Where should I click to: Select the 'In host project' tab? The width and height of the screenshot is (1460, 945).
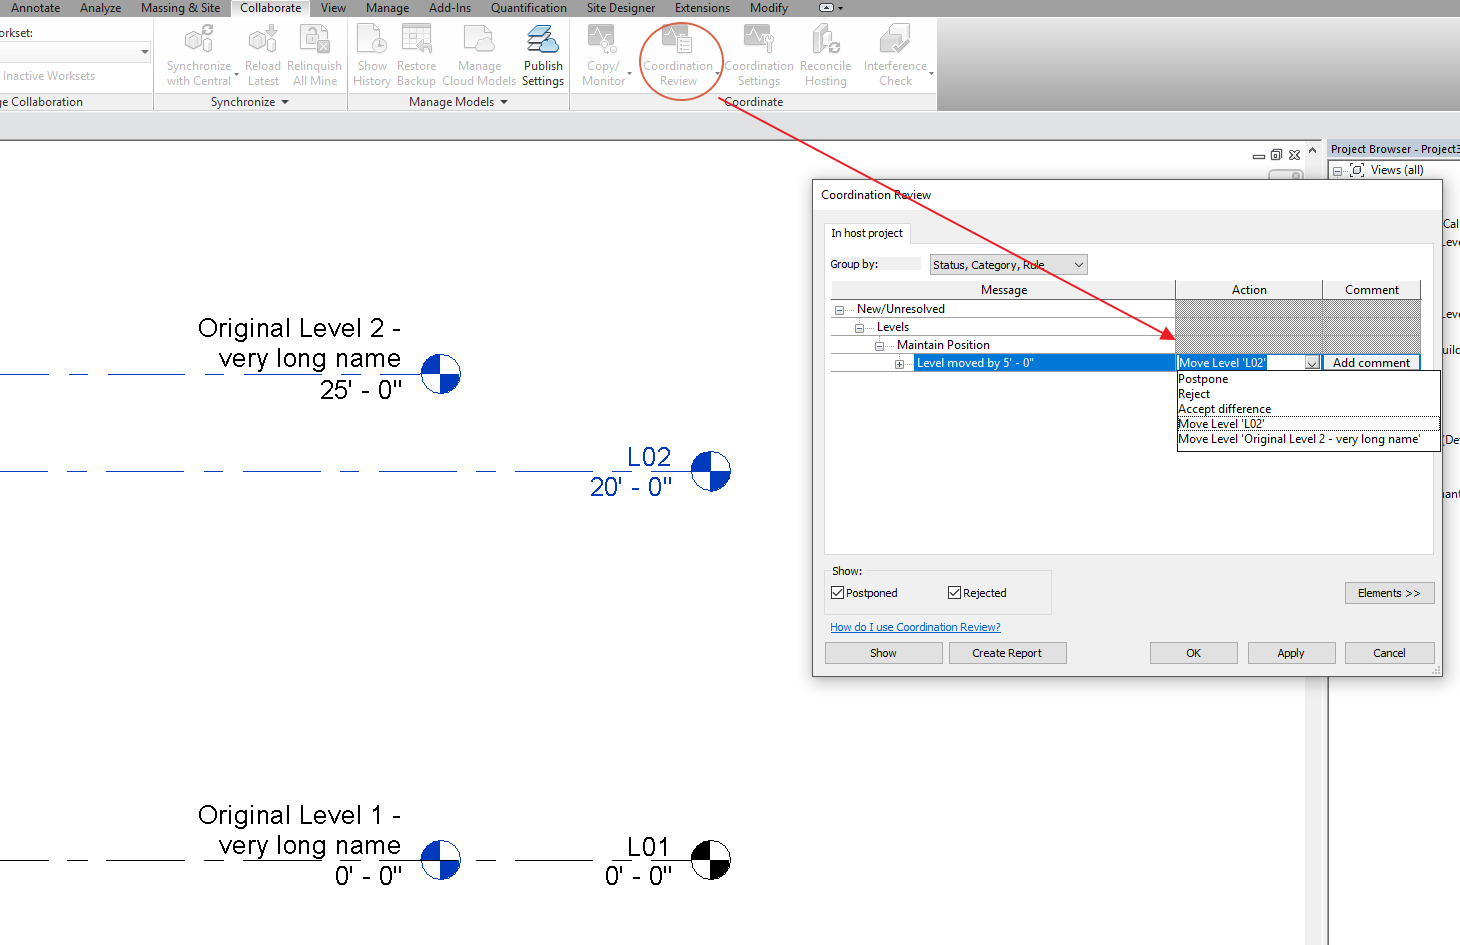[866, 233]
